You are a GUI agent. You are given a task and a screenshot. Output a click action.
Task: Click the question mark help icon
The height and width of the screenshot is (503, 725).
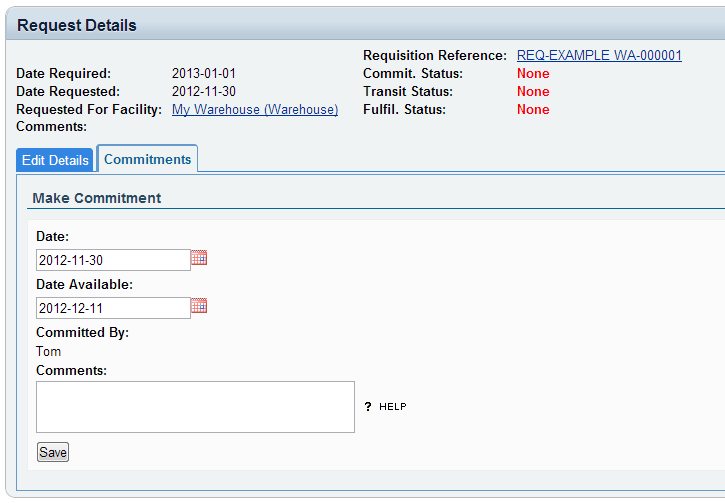(x=368, y=407)
